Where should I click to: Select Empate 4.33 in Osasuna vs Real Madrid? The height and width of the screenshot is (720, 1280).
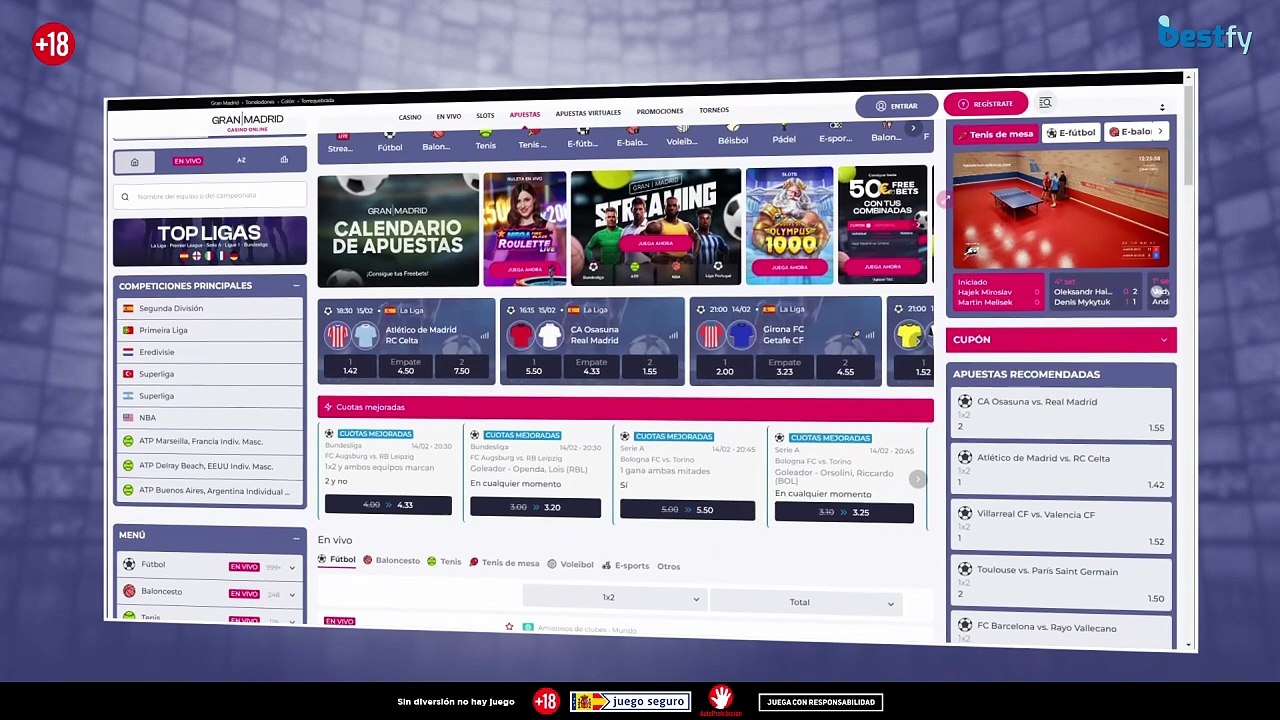click(x=591, y=367)
